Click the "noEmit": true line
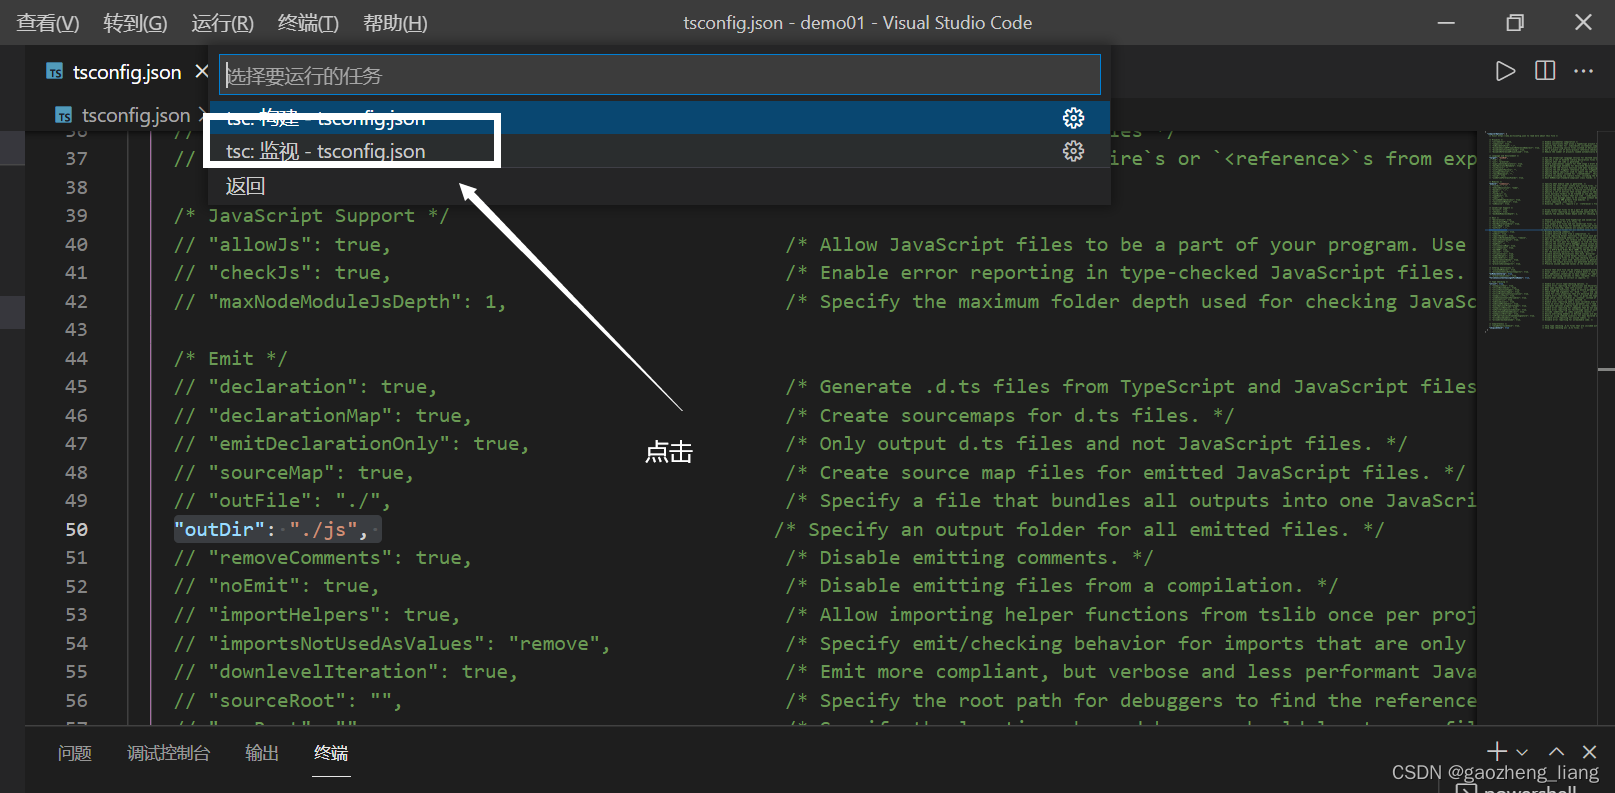The image size is (1615, 793). pyautogui.click(x=277, y=585)
